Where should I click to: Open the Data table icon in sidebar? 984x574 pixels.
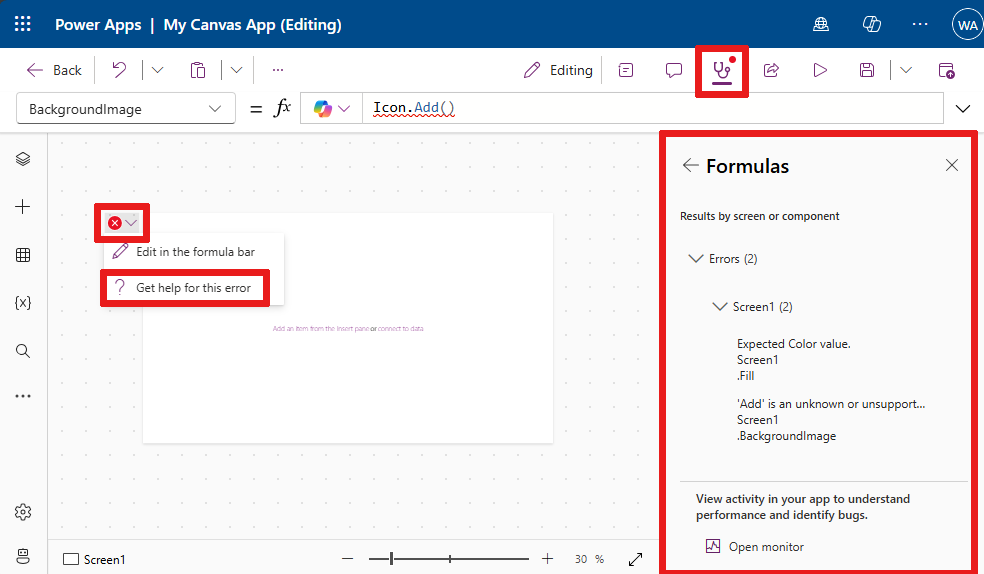tap(23, 255)
